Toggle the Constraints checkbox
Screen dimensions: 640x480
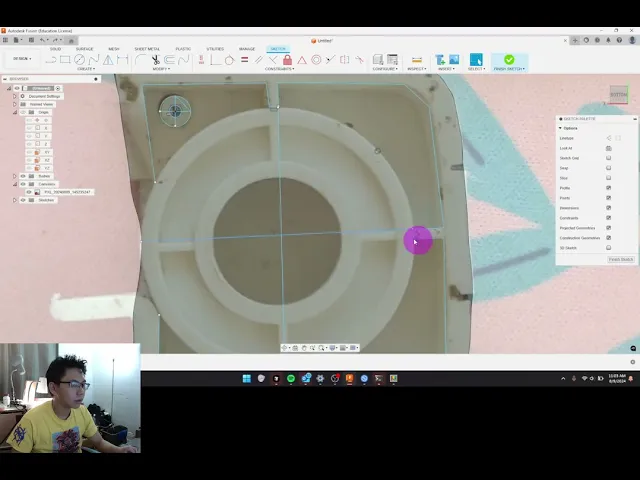point(609,218)
